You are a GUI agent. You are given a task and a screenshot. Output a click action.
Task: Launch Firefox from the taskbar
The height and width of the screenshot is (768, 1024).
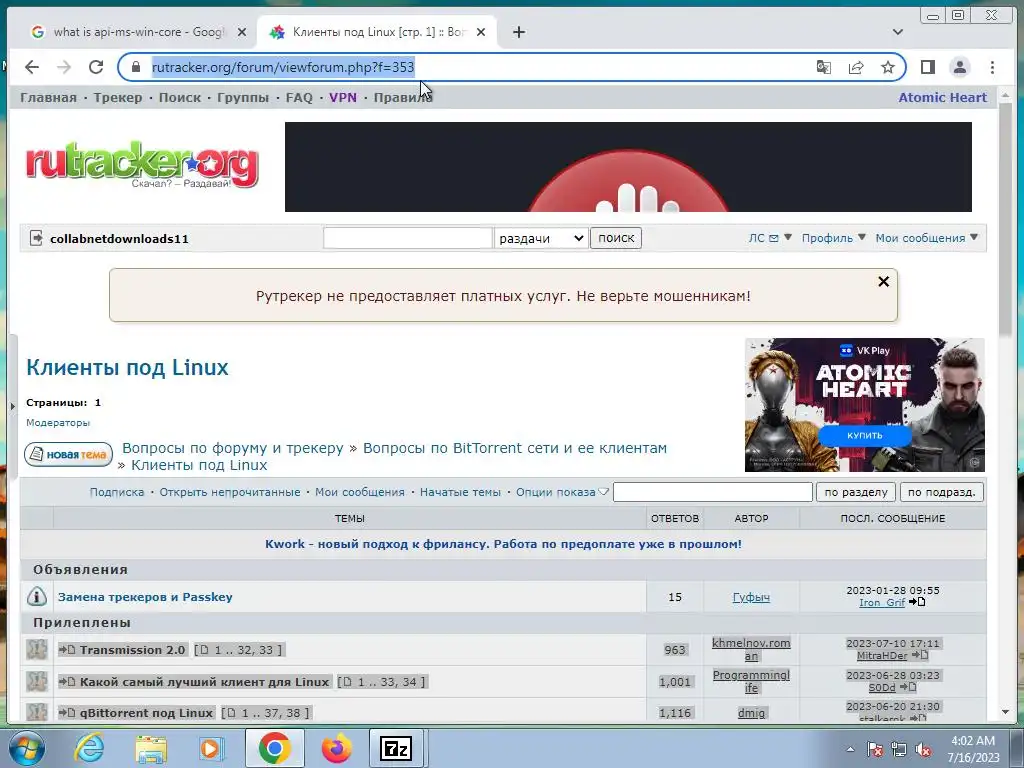tap(336, 748)
